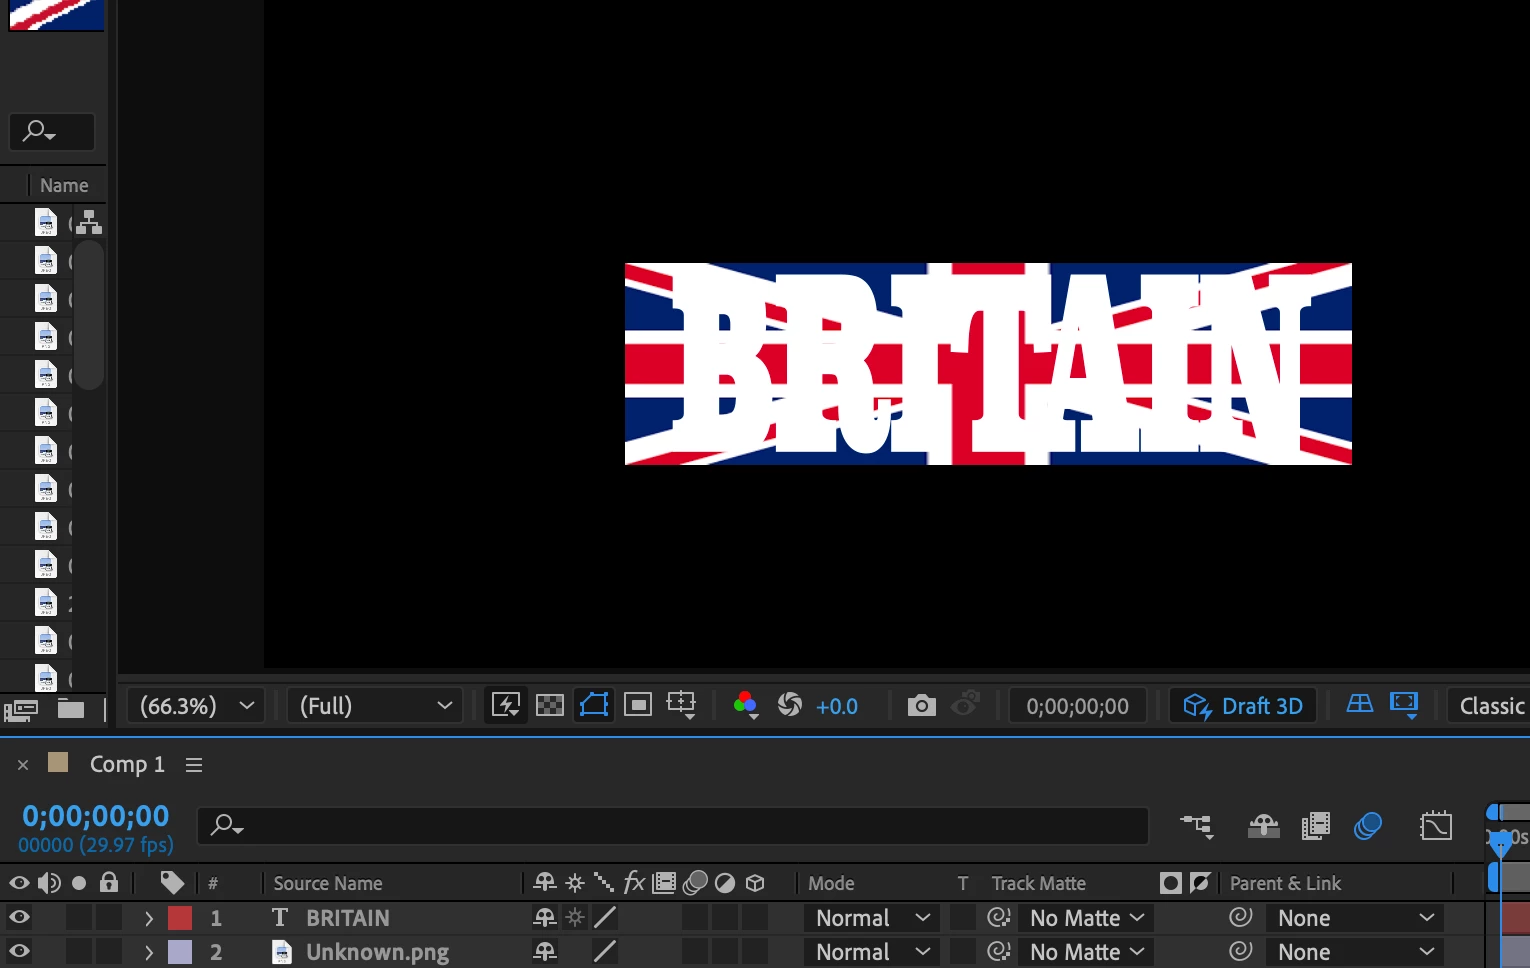Viewport: 1530px width, 968px height.
Task: Hide the BRITAIN layer
Action: pos(19,917)
